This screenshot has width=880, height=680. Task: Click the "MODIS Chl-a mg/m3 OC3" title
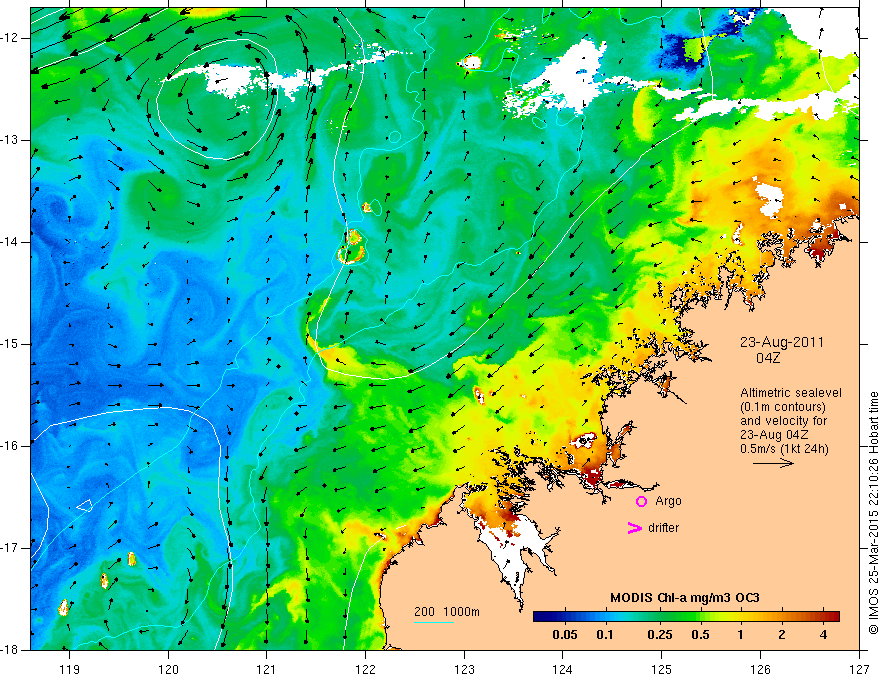[x=685, y=598]
